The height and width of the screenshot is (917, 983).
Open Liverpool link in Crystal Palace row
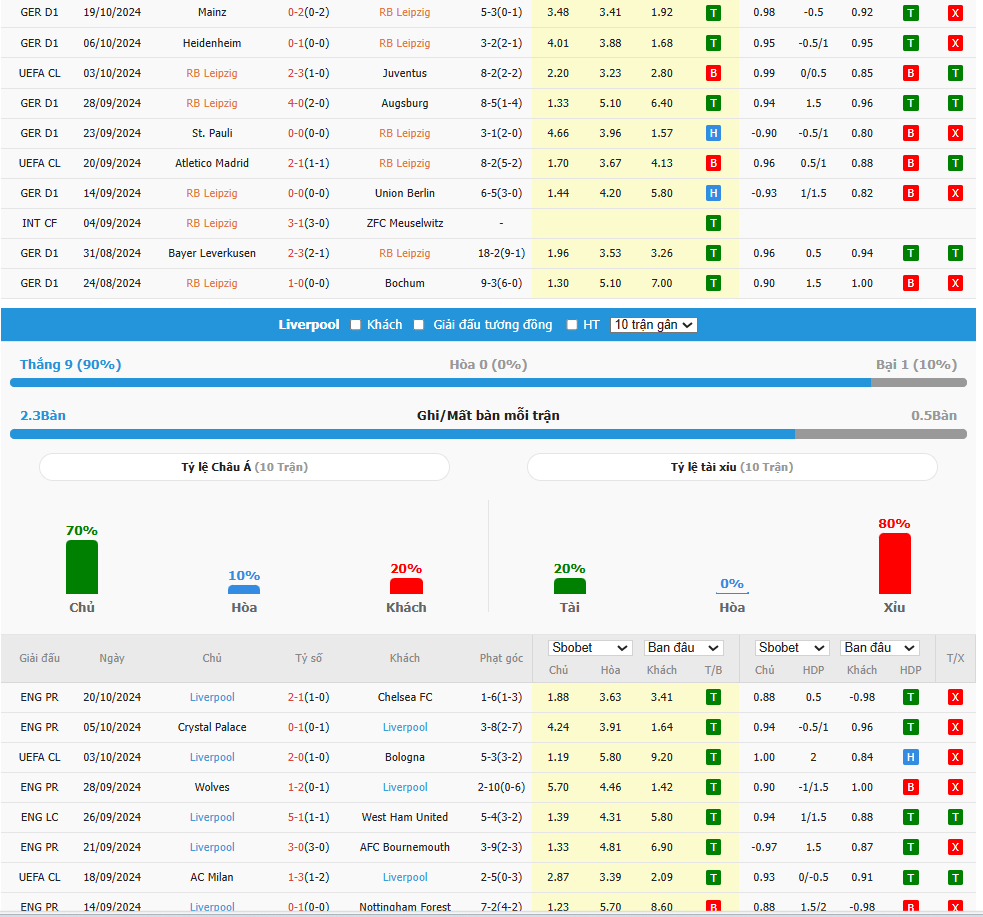(405, 727)
